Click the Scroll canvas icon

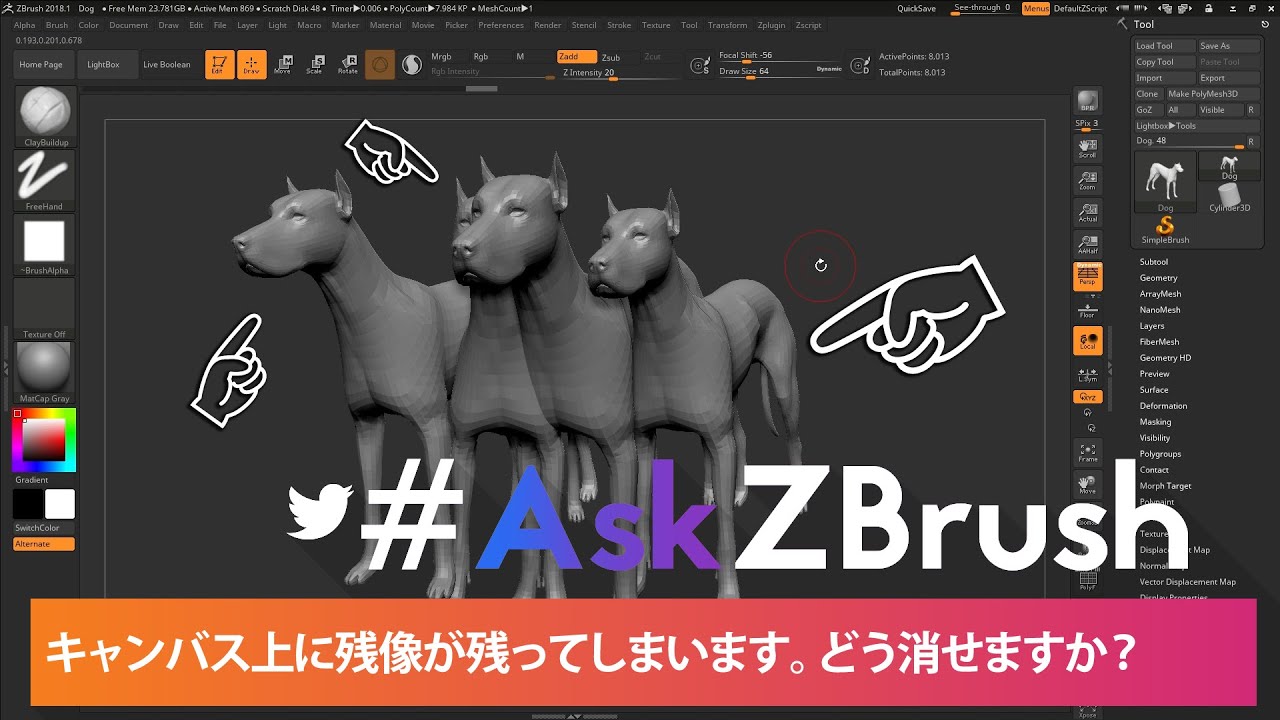(1087, 149)
